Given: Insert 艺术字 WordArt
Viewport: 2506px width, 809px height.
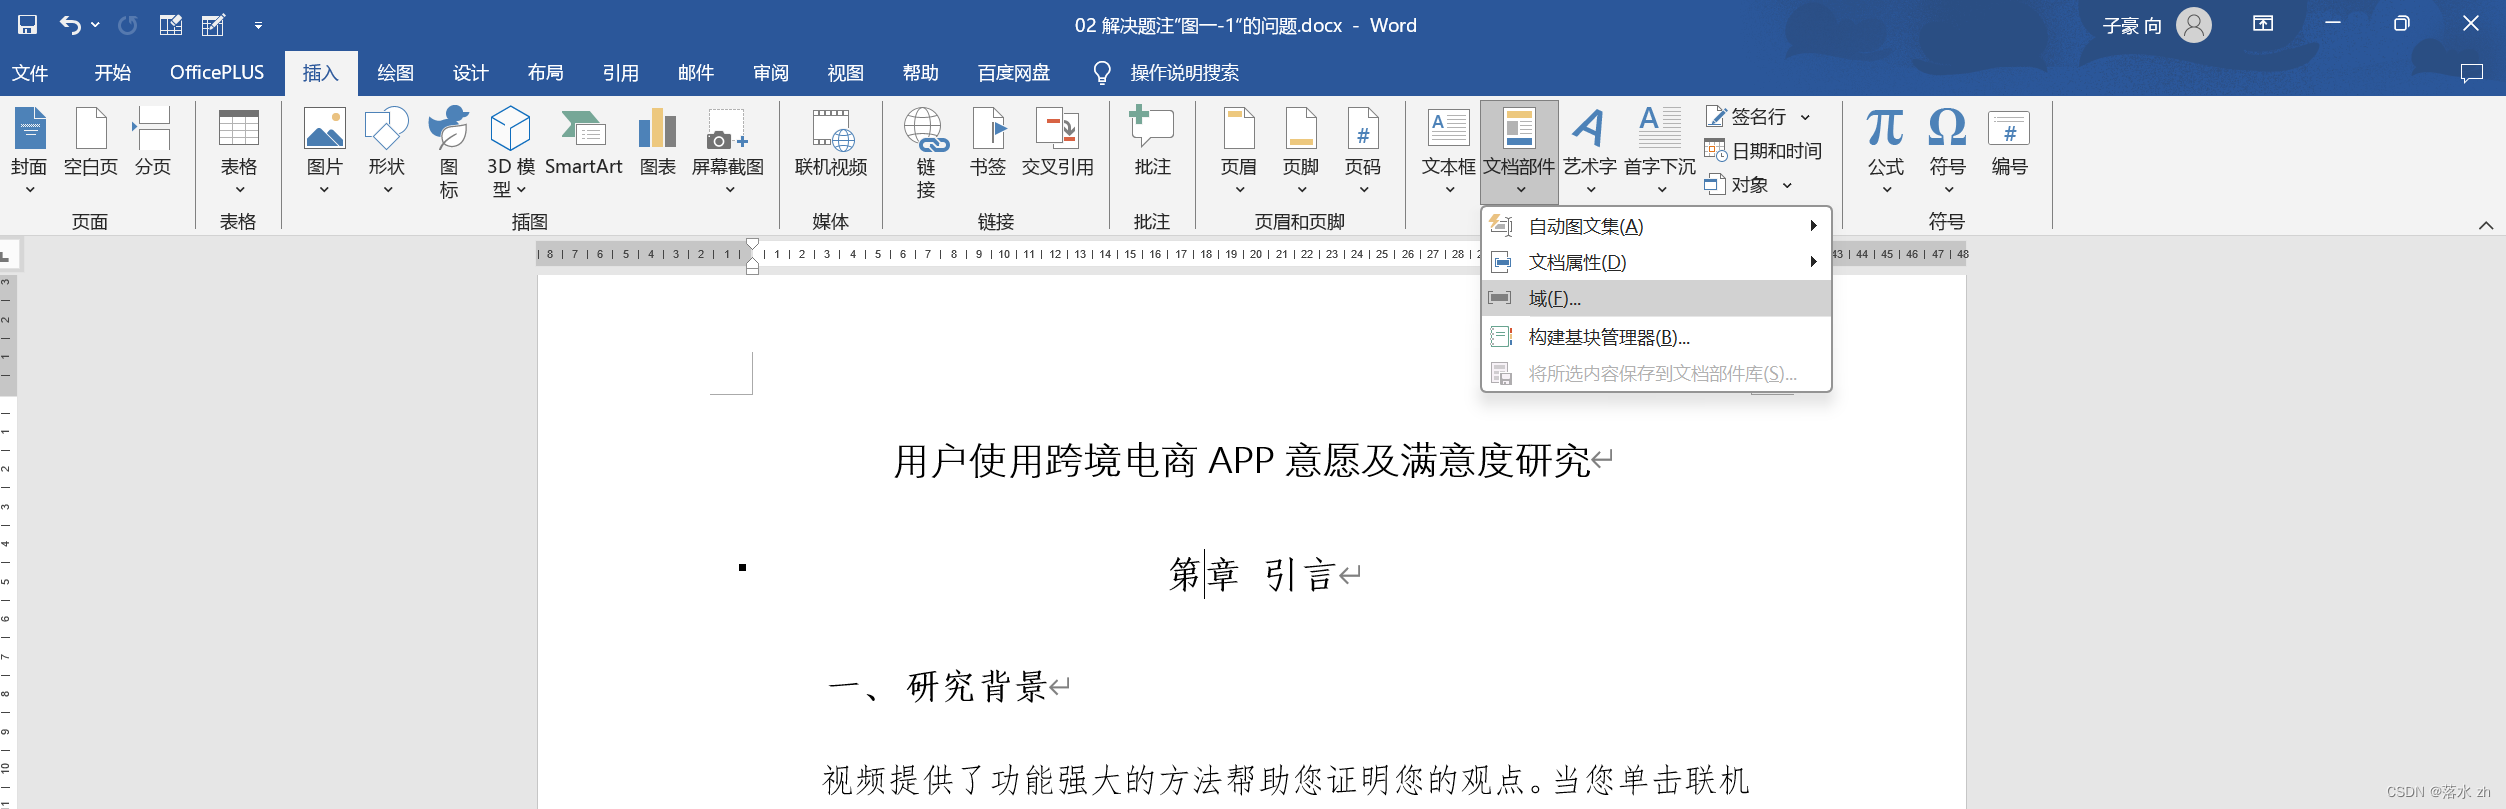Looking at the screenshot, I should pyautogui.click(x=1590, y=150).
